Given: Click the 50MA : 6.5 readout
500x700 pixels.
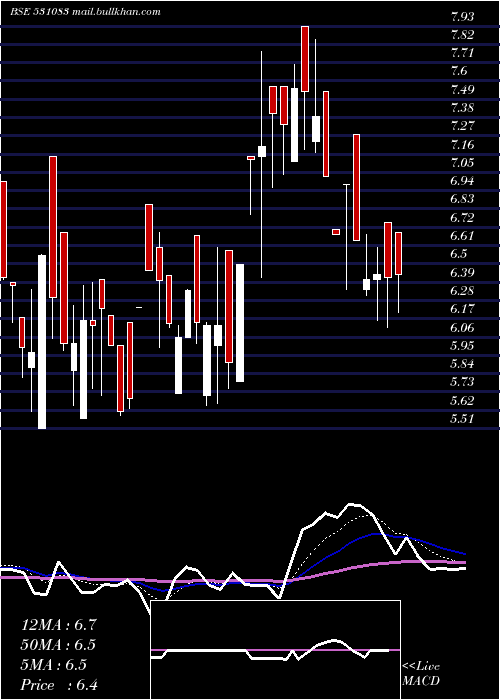Looking at the screenshot, I should pyautogui.click(x=58, y=645).
